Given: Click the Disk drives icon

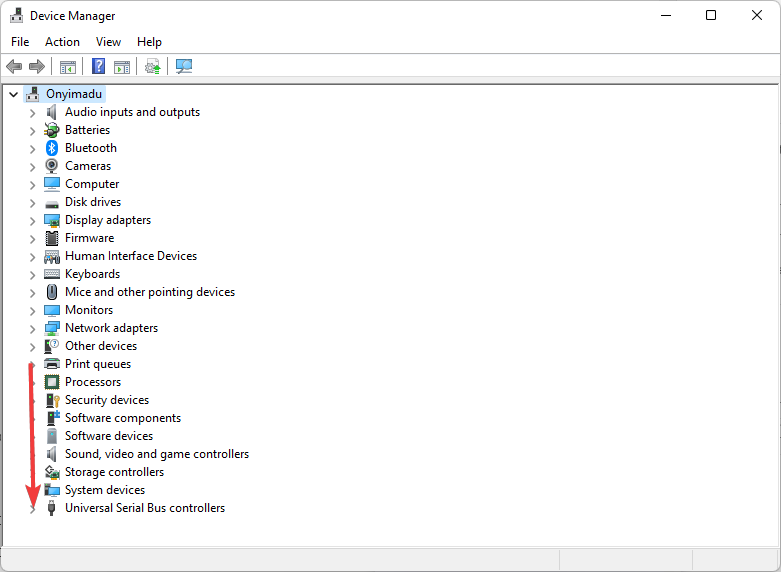Looking at the screenshot, I should pos(52,204).
